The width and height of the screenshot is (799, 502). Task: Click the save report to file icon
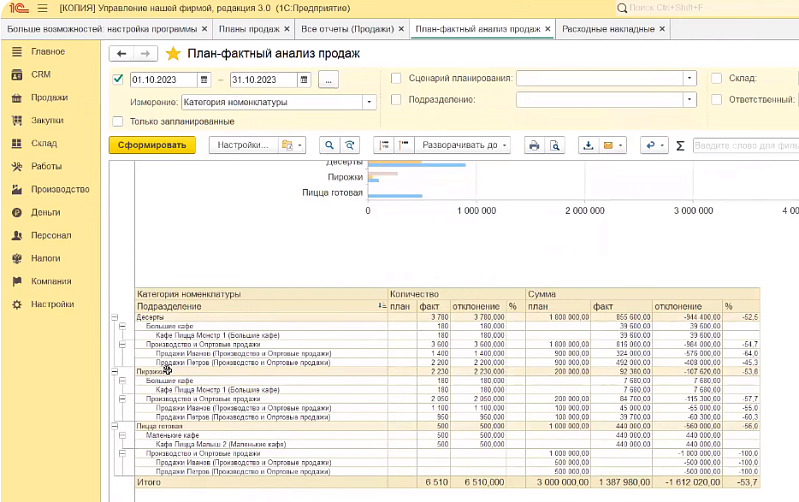[x=588, y=145]
